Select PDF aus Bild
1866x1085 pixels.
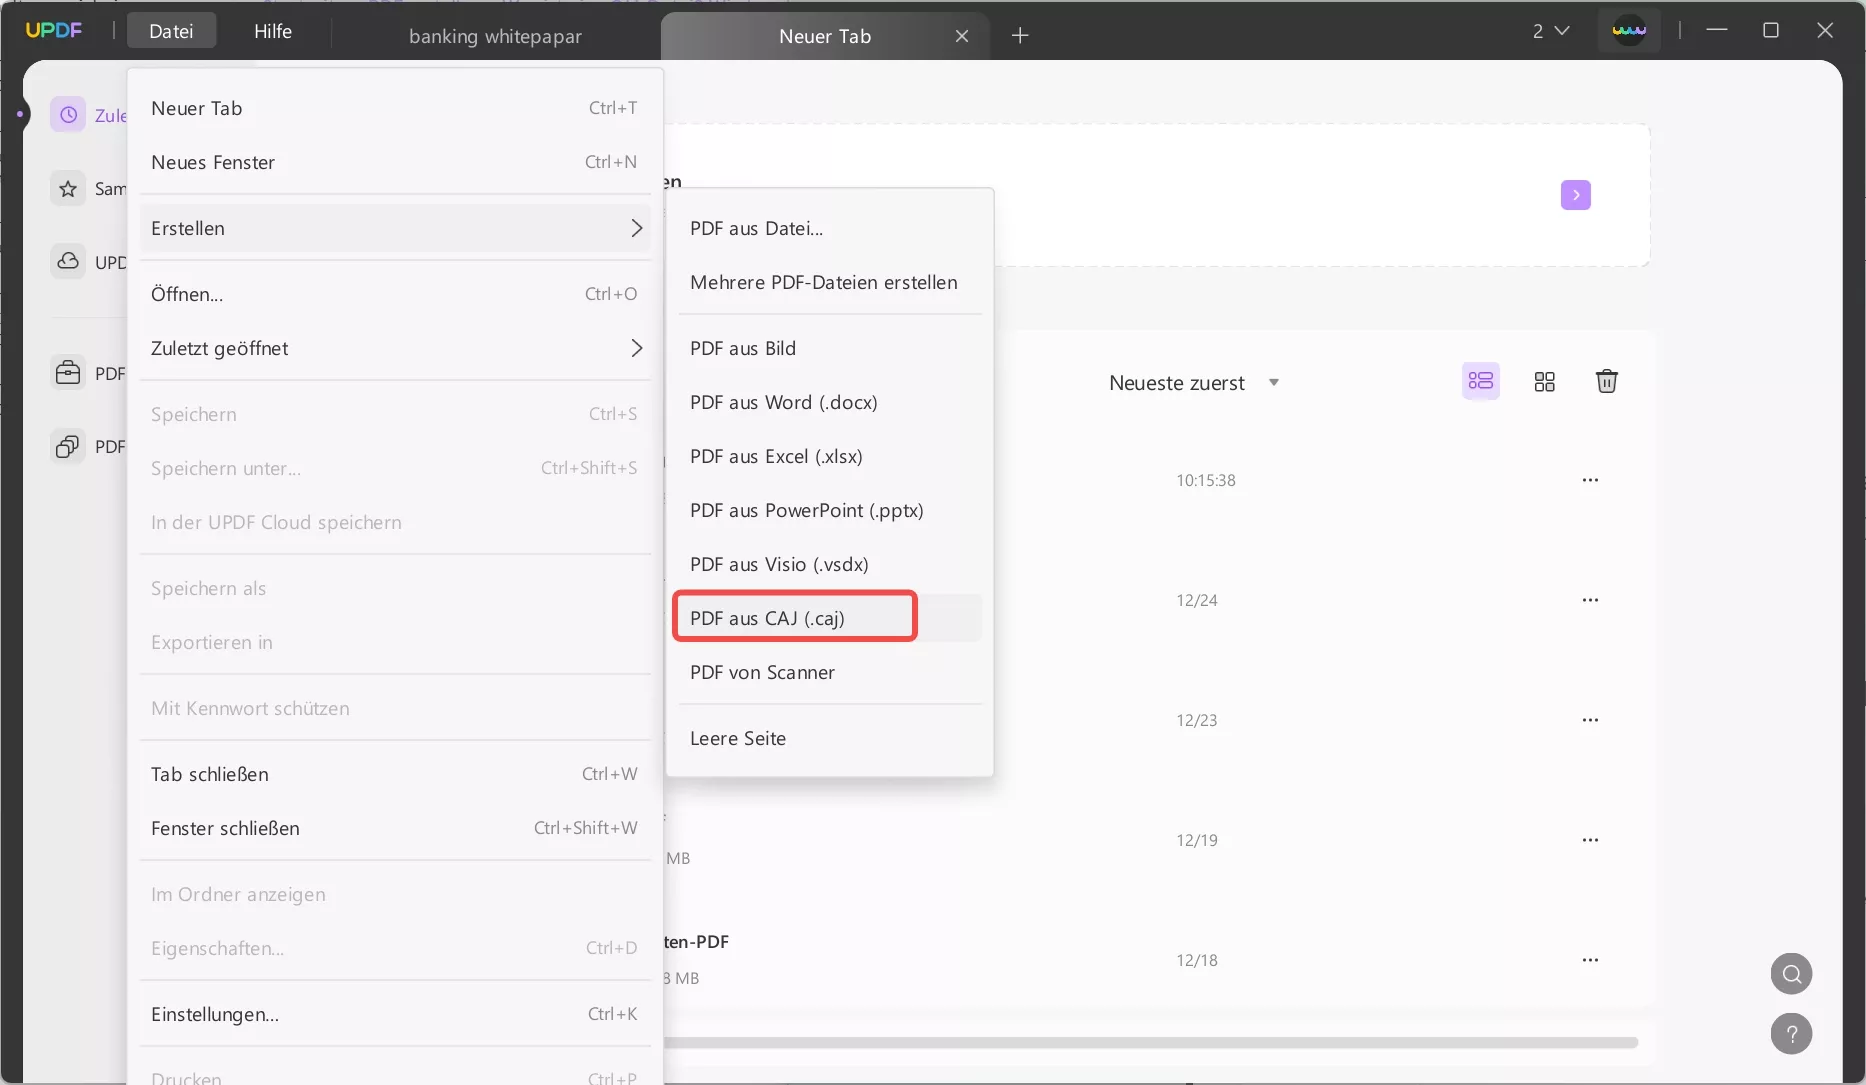click(830, 348)
